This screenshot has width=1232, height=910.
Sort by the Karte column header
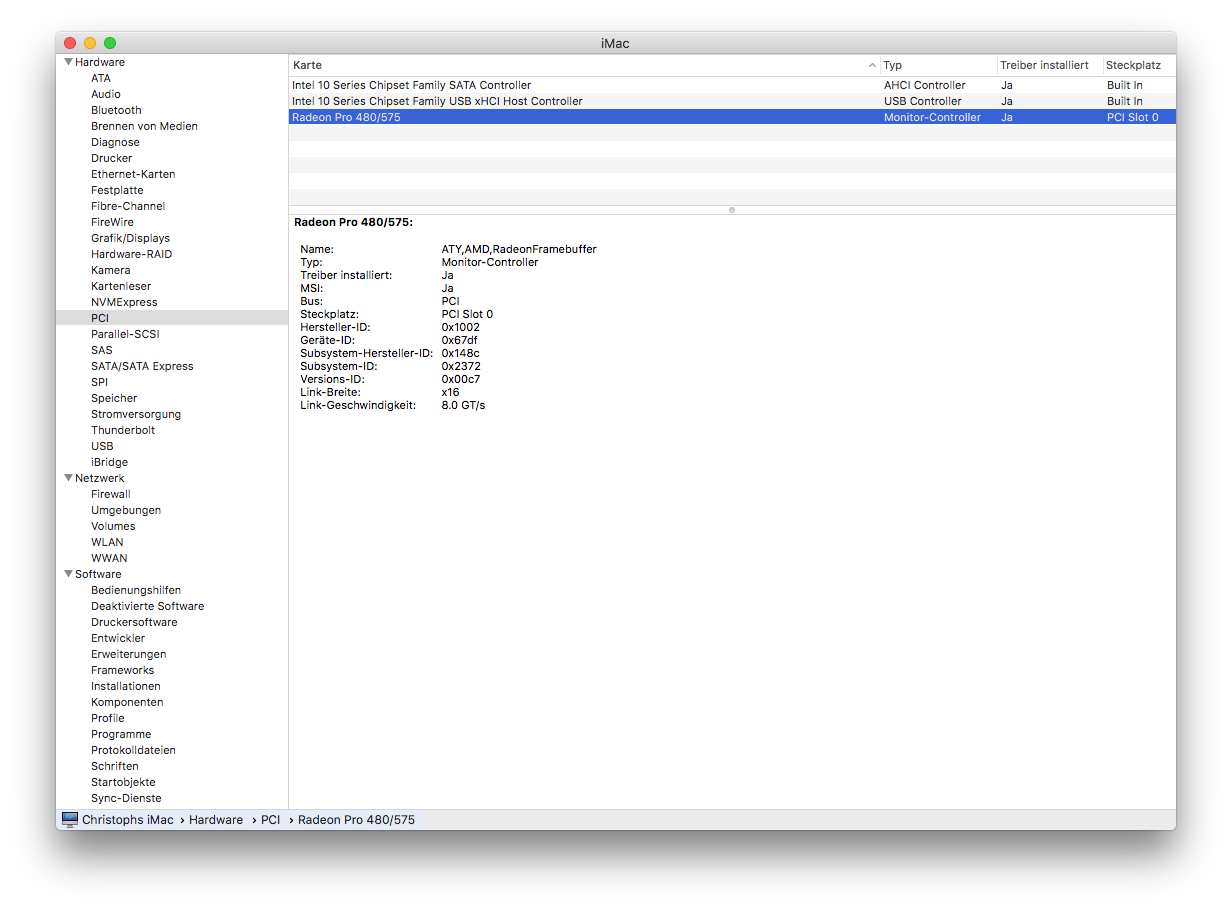point(584,65)
